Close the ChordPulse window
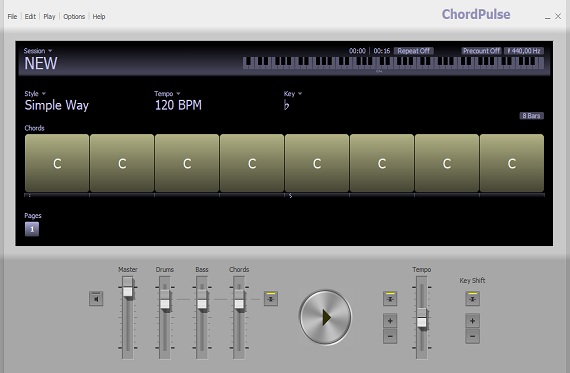This screenshot has height=373, width=570. 558,16
